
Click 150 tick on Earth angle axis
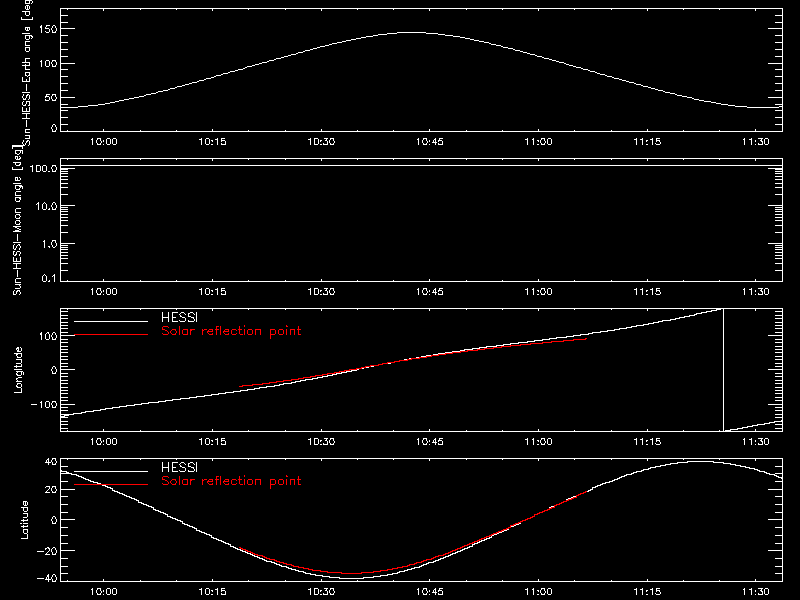tap(49, 29)
